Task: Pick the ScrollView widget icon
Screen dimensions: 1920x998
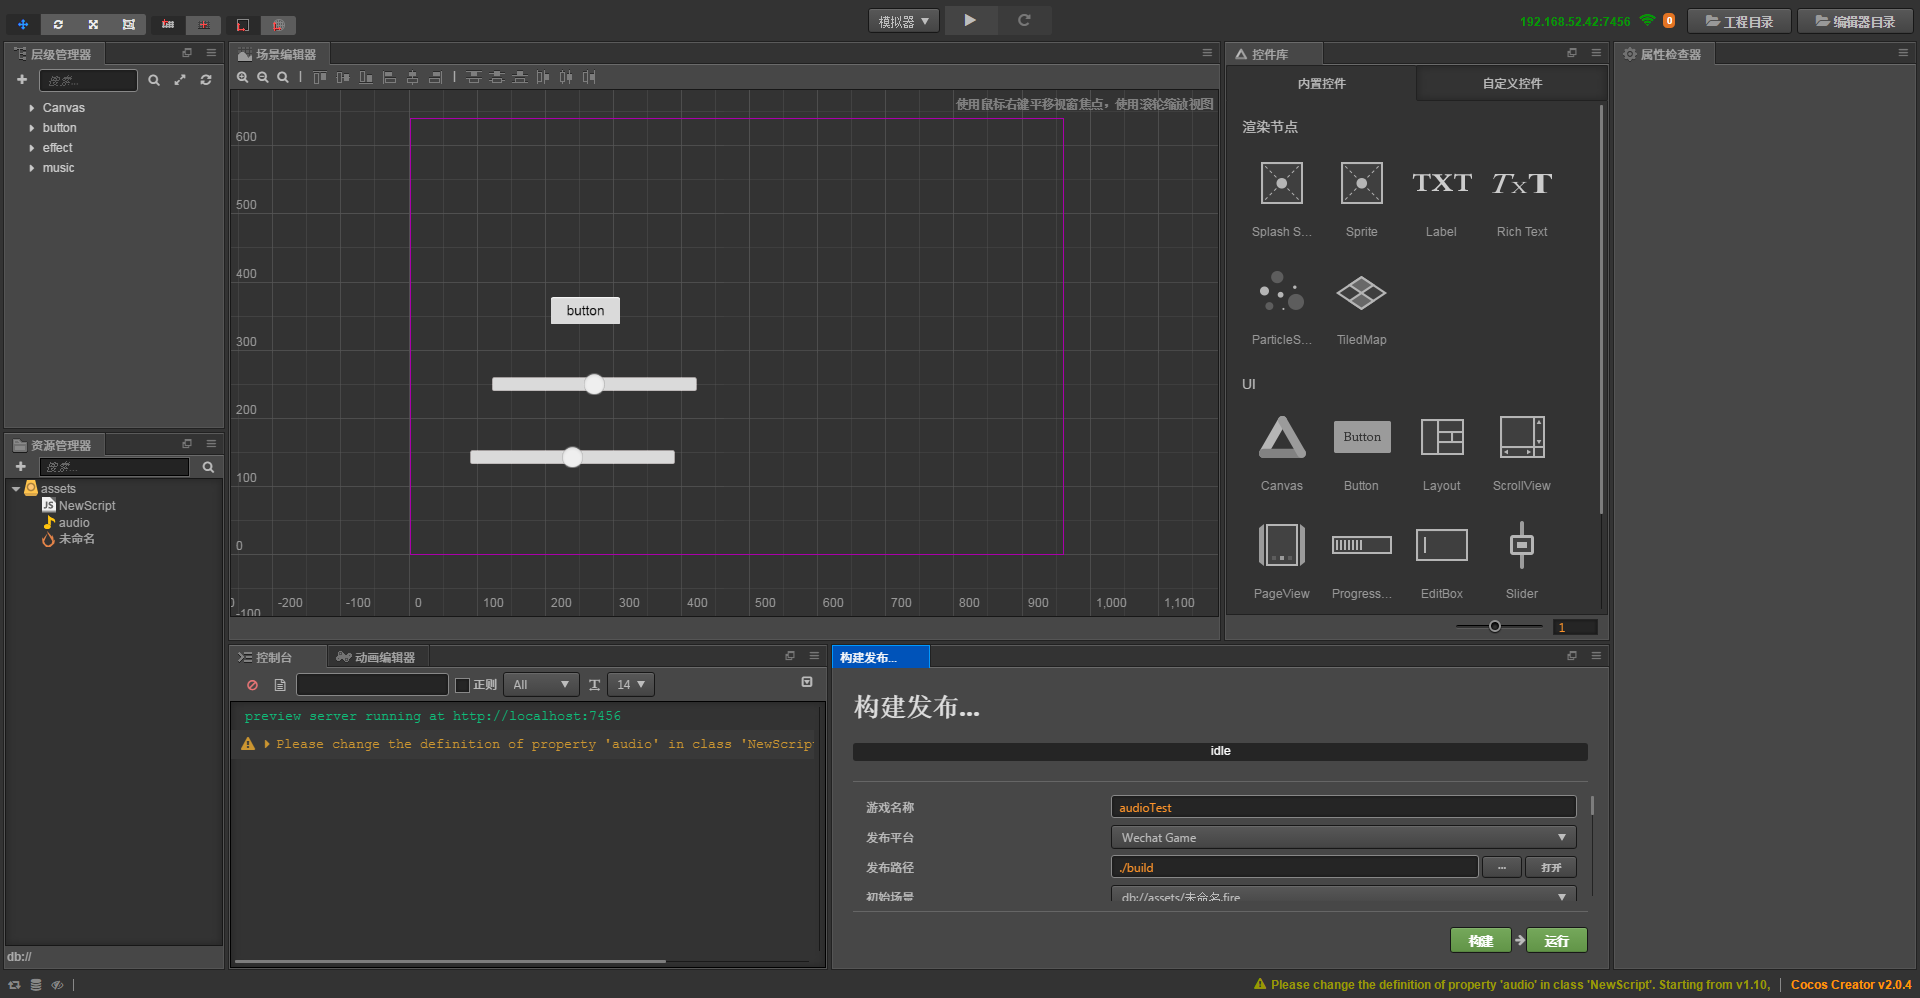Action: coord(1522,438)
